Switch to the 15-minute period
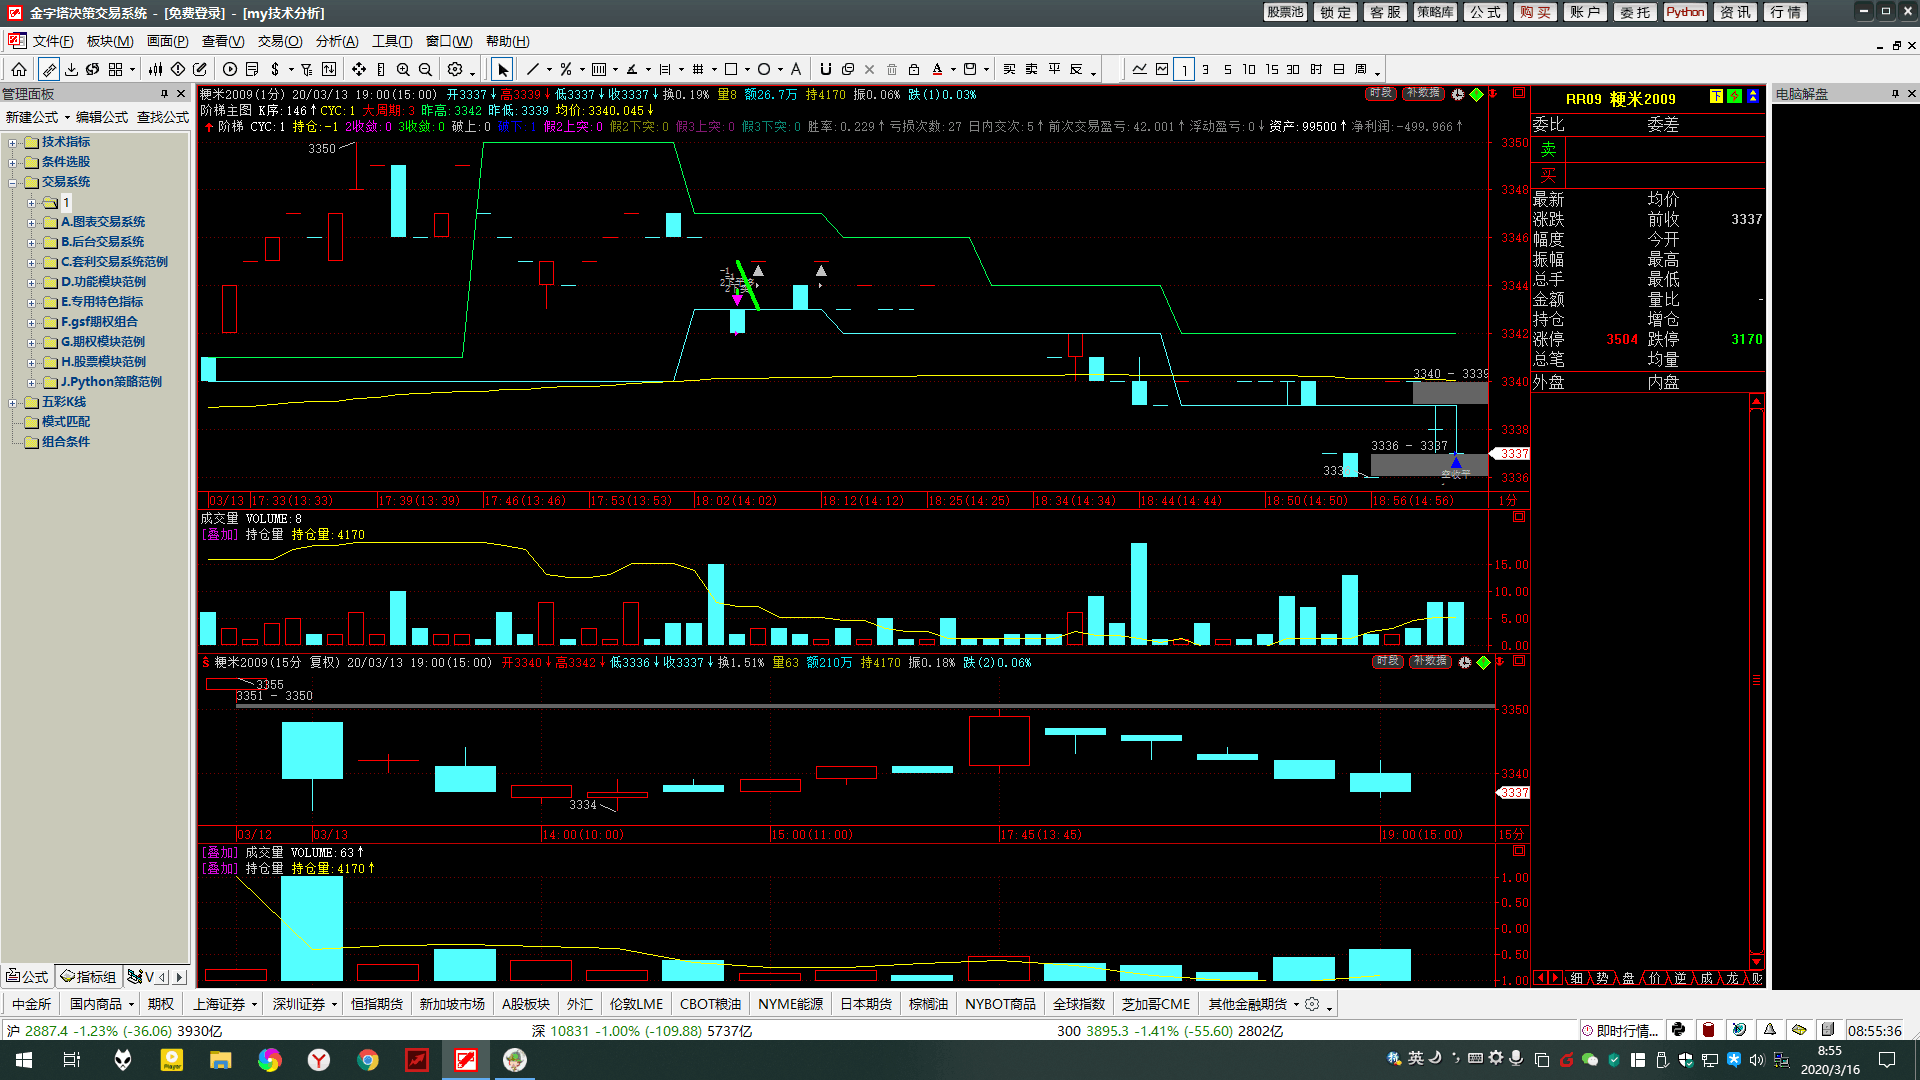Viewport: 1920px width, 1080px height. point(1271,69)
